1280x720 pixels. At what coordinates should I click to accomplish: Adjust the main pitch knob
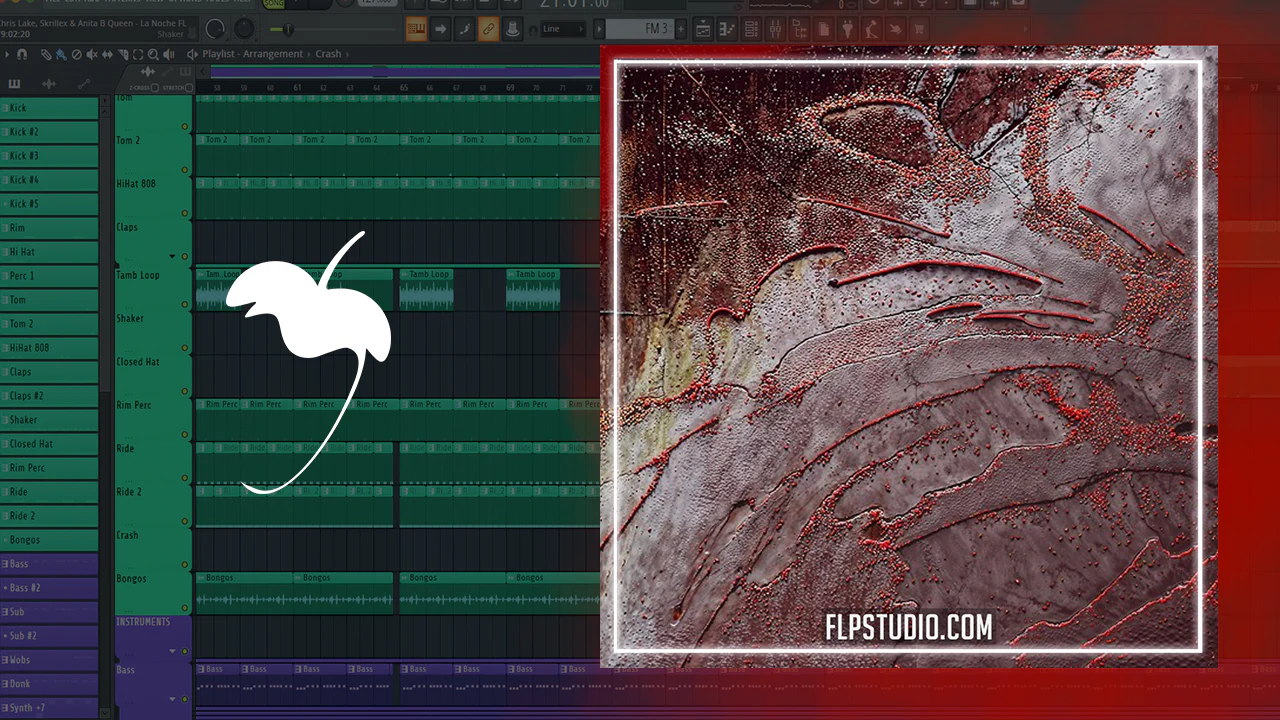point(244,29)
